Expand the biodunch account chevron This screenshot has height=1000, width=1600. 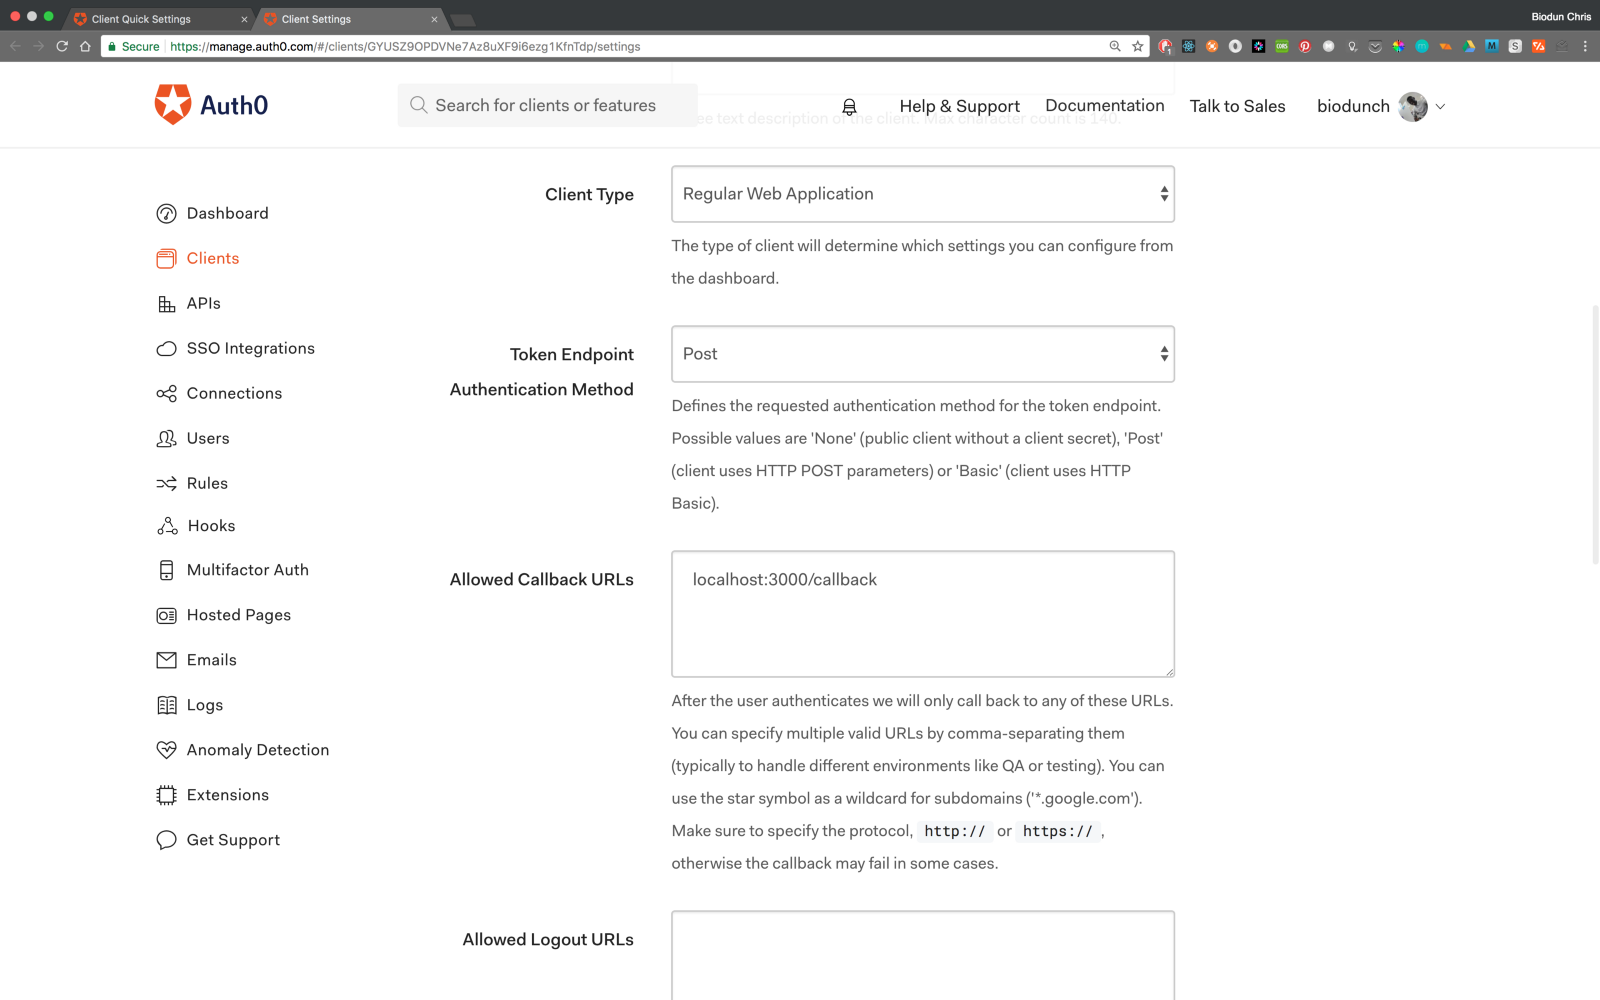(1440, 106)
